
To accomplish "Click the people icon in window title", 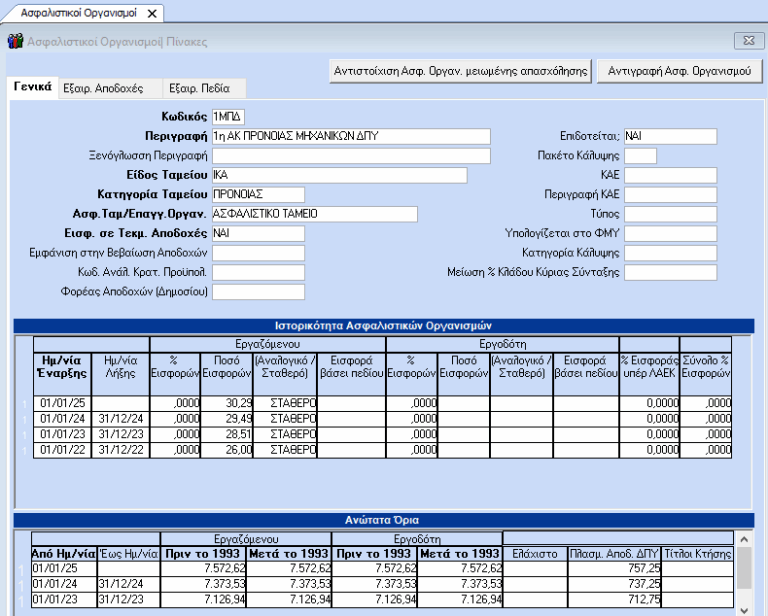I will point(16,41).
